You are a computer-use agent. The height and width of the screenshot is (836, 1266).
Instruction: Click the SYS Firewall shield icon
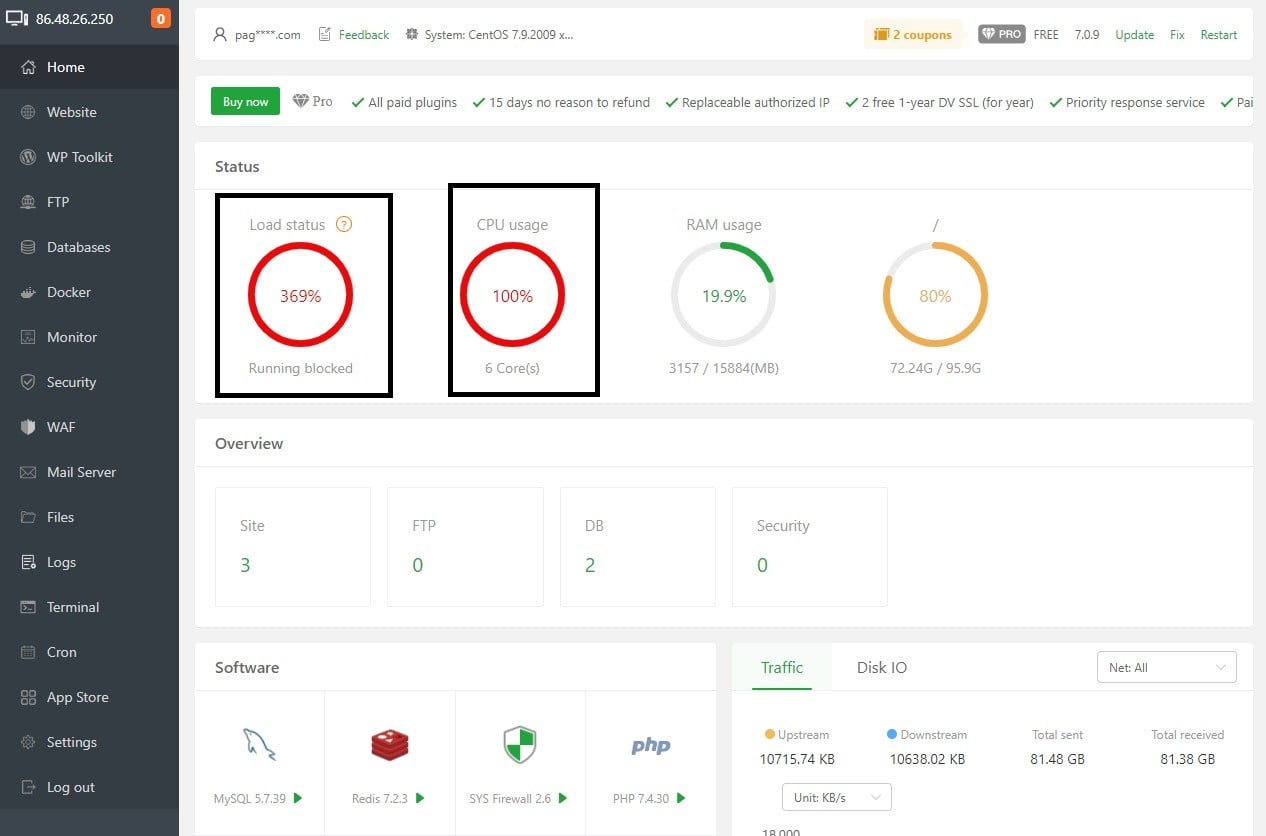[519, 745]
